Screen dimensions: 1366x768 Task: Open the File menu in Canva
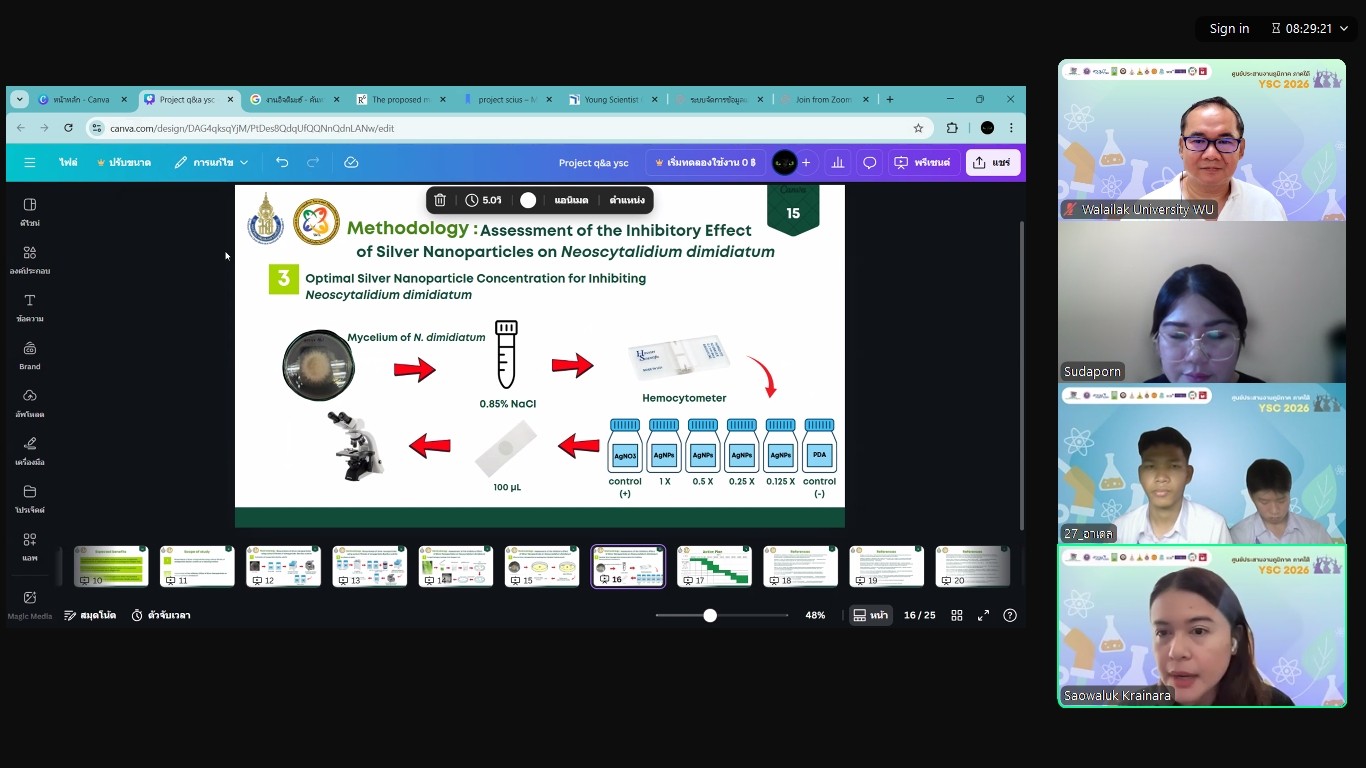68,162
